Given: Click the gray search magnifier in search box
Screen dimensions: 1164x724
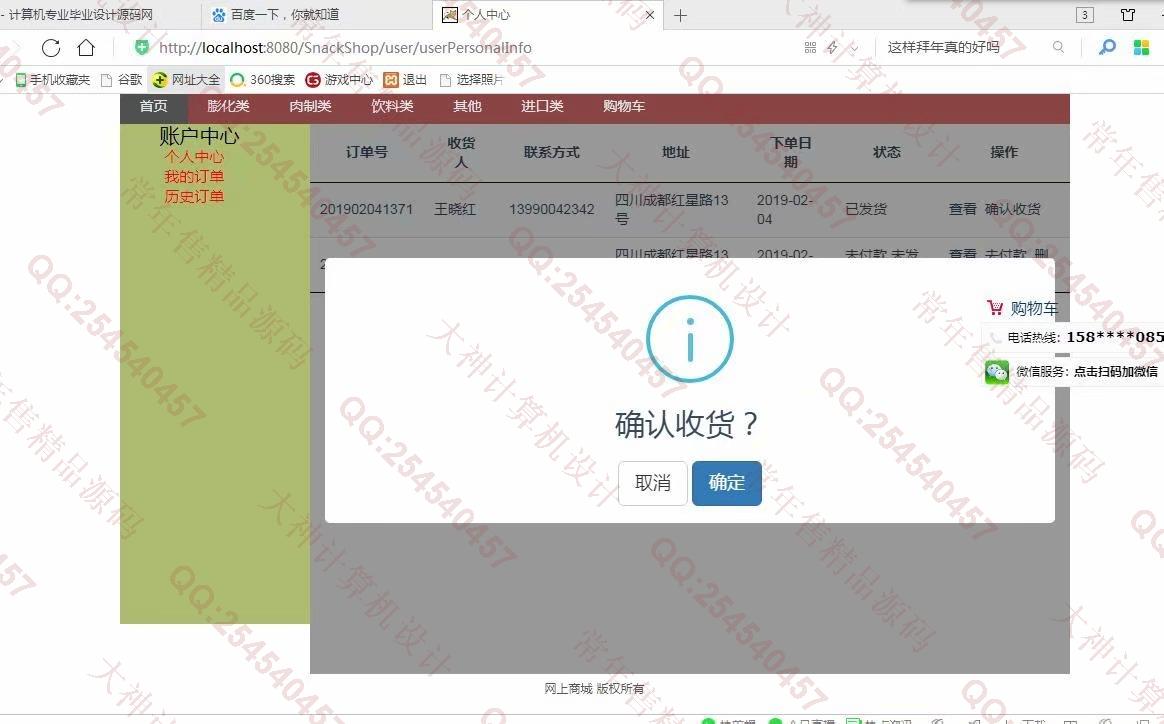Looking at the screenshot, I should click(x=1059, y=48).
